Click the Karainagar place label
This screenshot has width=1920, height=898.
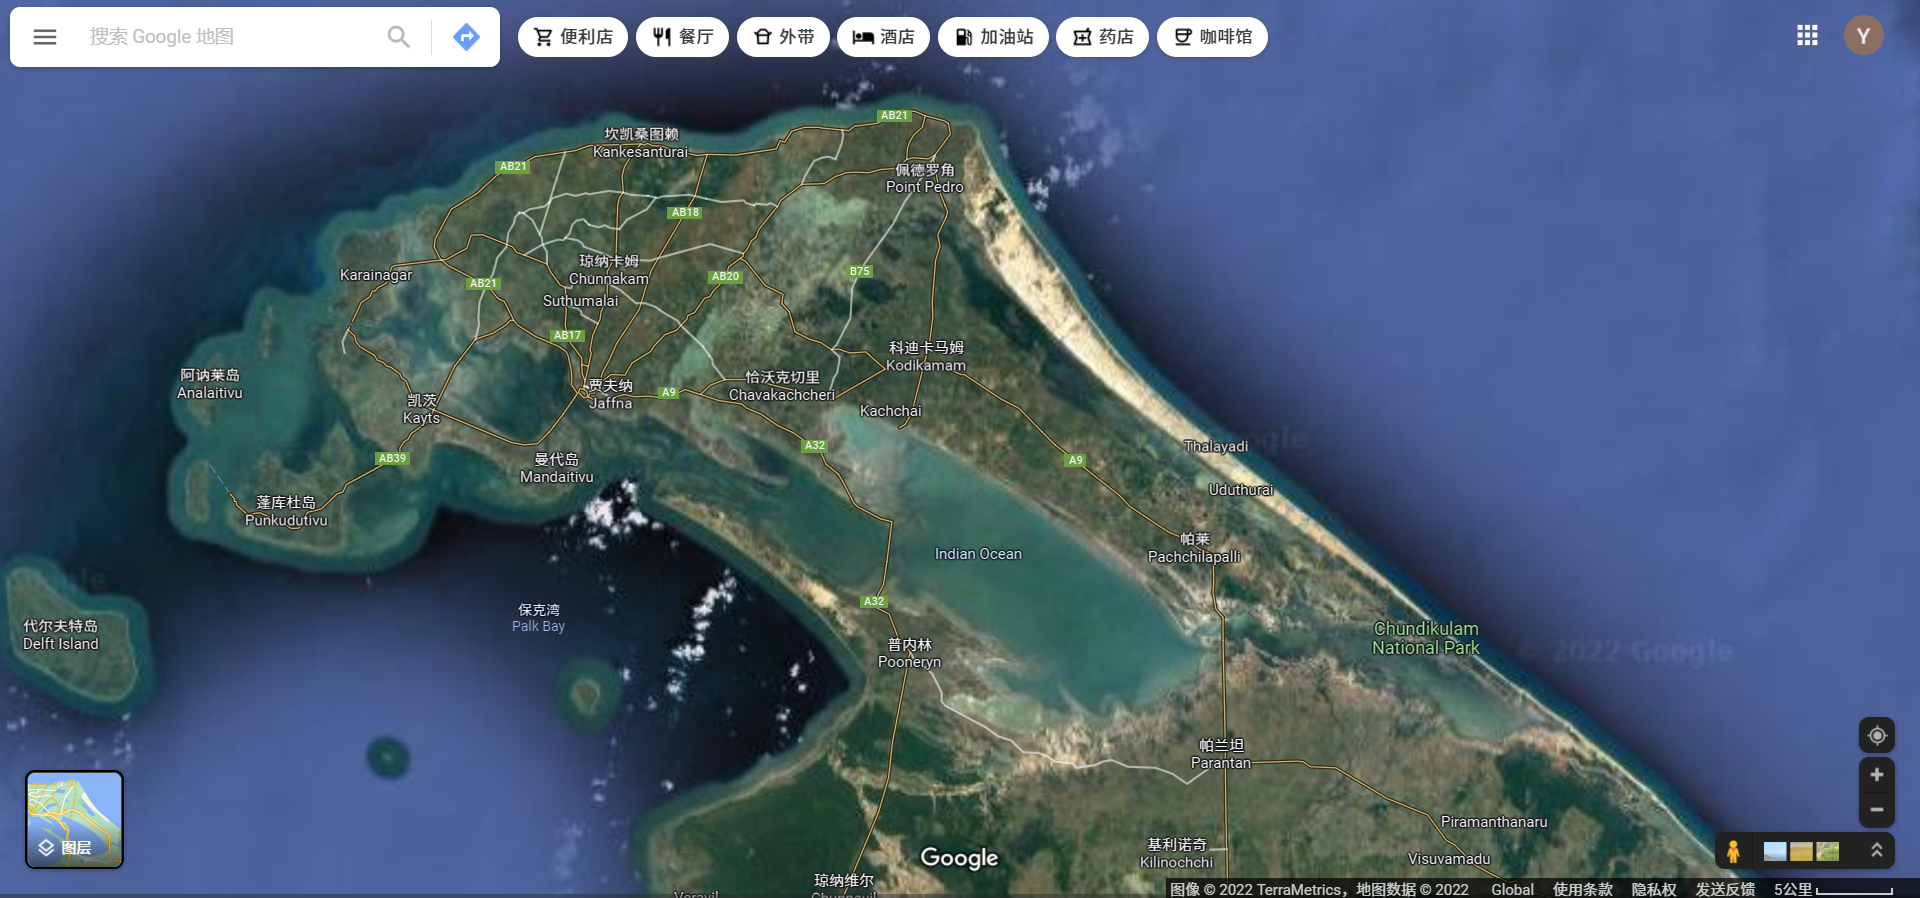click(x=376, y=274)
